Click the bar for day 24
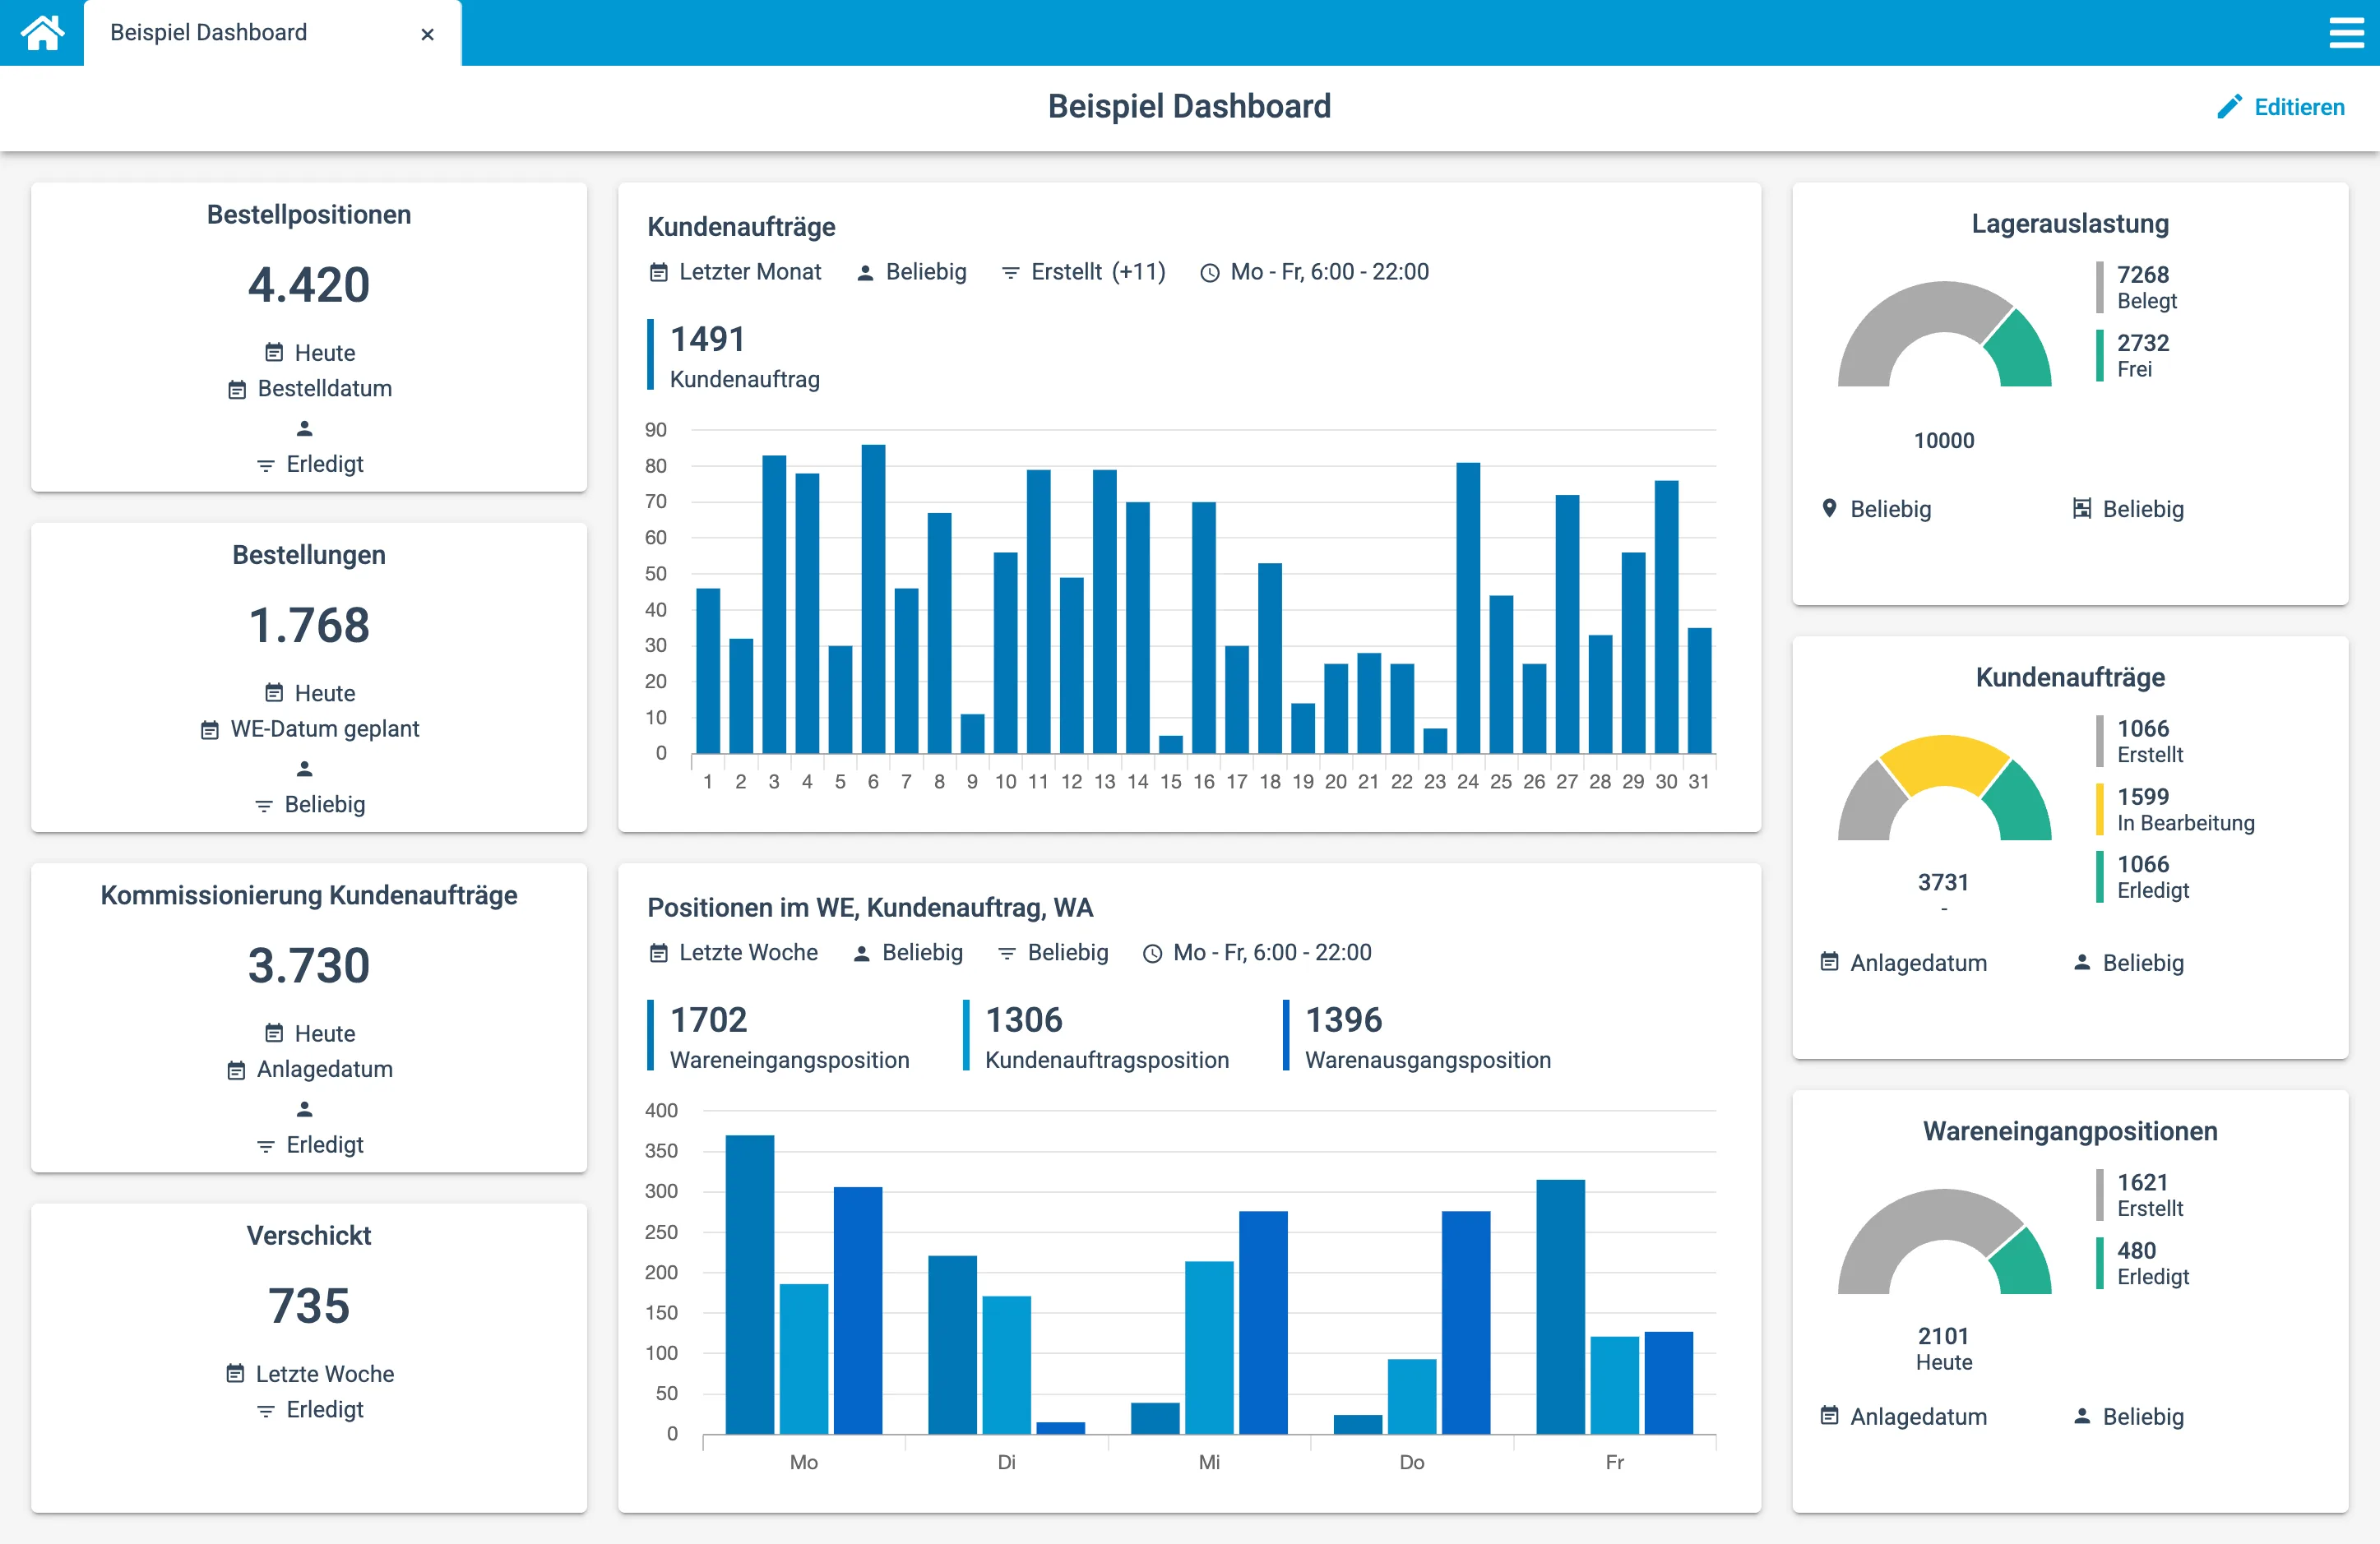2380x1544 pixels. [x=1468, y=608]
